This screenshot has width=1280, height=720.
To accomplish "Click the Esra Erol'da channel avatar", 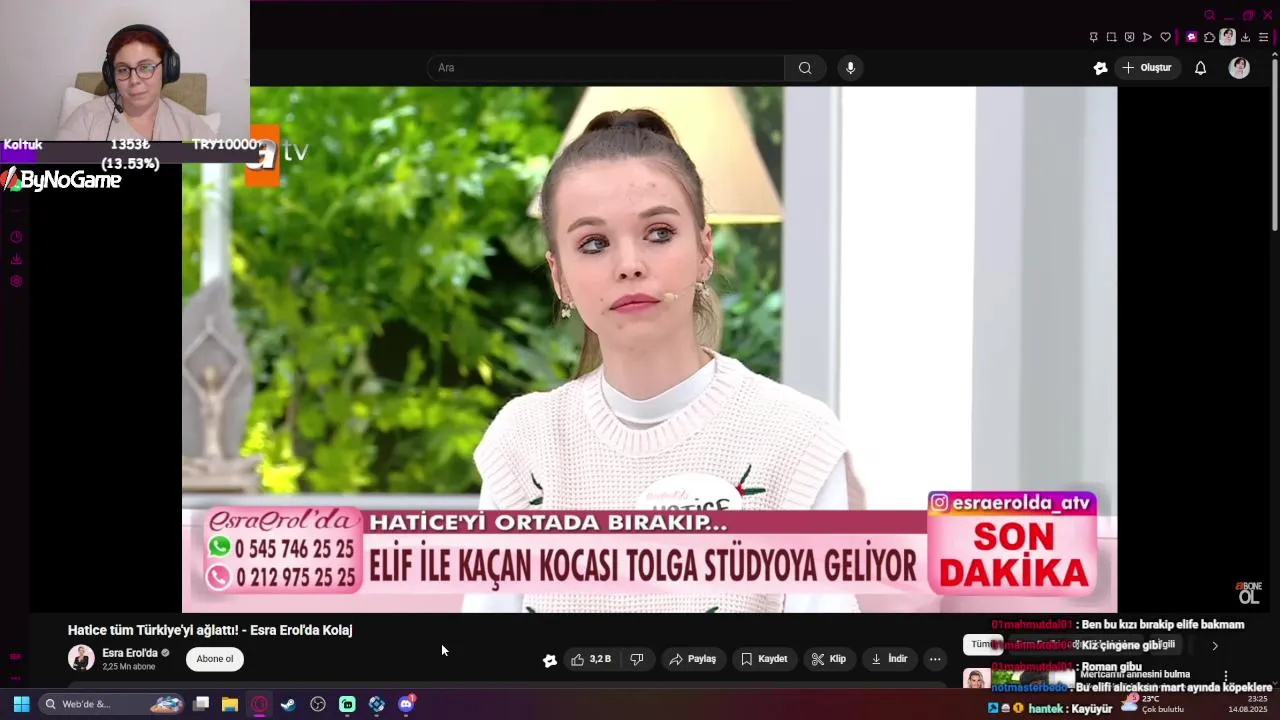I will pos(81,658).
